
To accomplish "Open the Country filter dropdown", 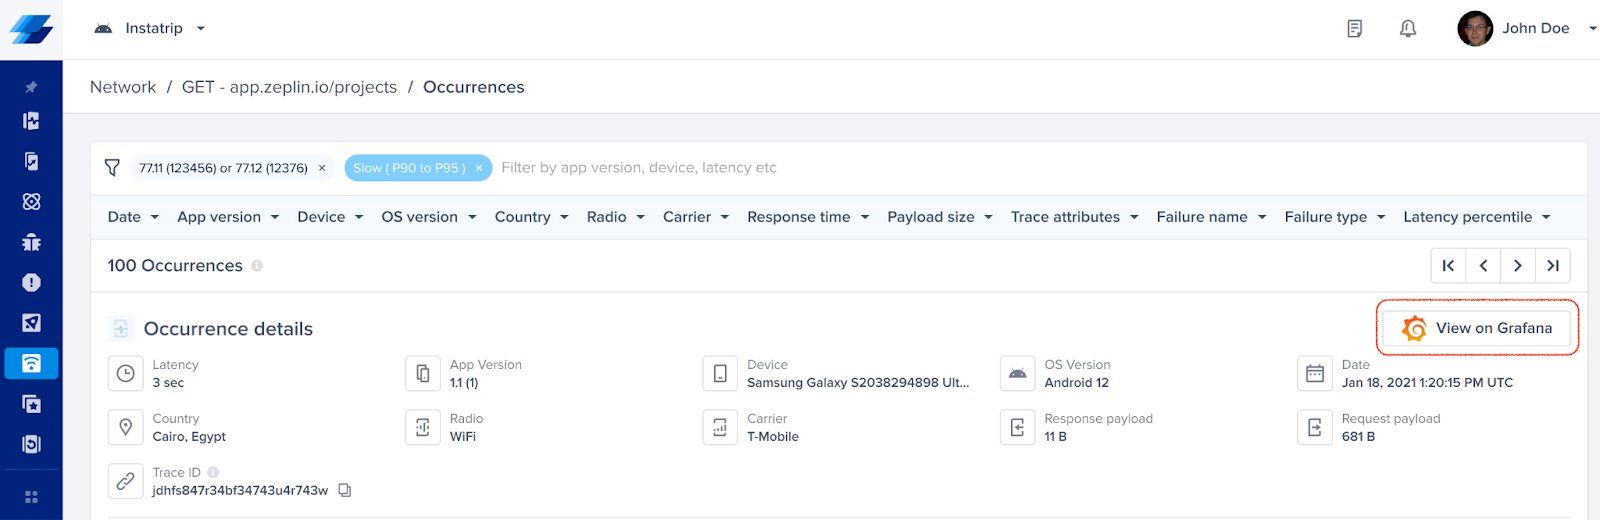I will [531, 217].
